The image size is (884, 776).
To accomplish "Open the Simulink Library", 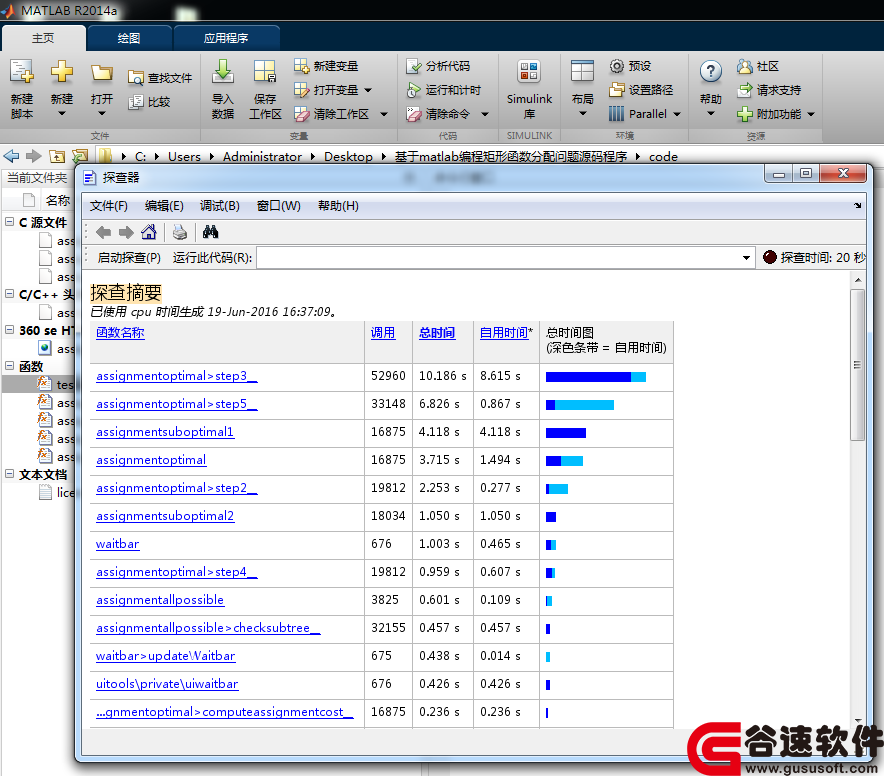I will point(529,89).
